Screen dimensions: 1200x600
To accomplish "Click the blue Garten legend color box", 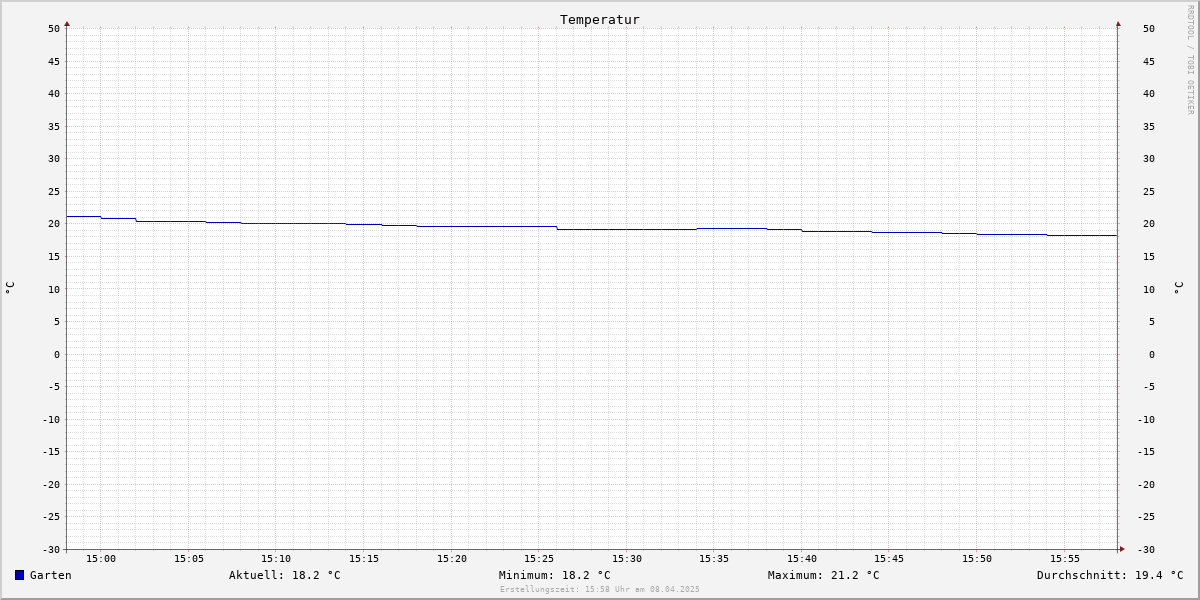I will [x=19, y=575].
